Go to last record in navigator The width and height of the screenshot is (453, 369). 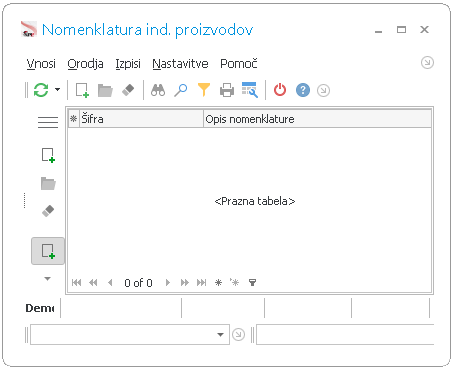tap(201, 283)
